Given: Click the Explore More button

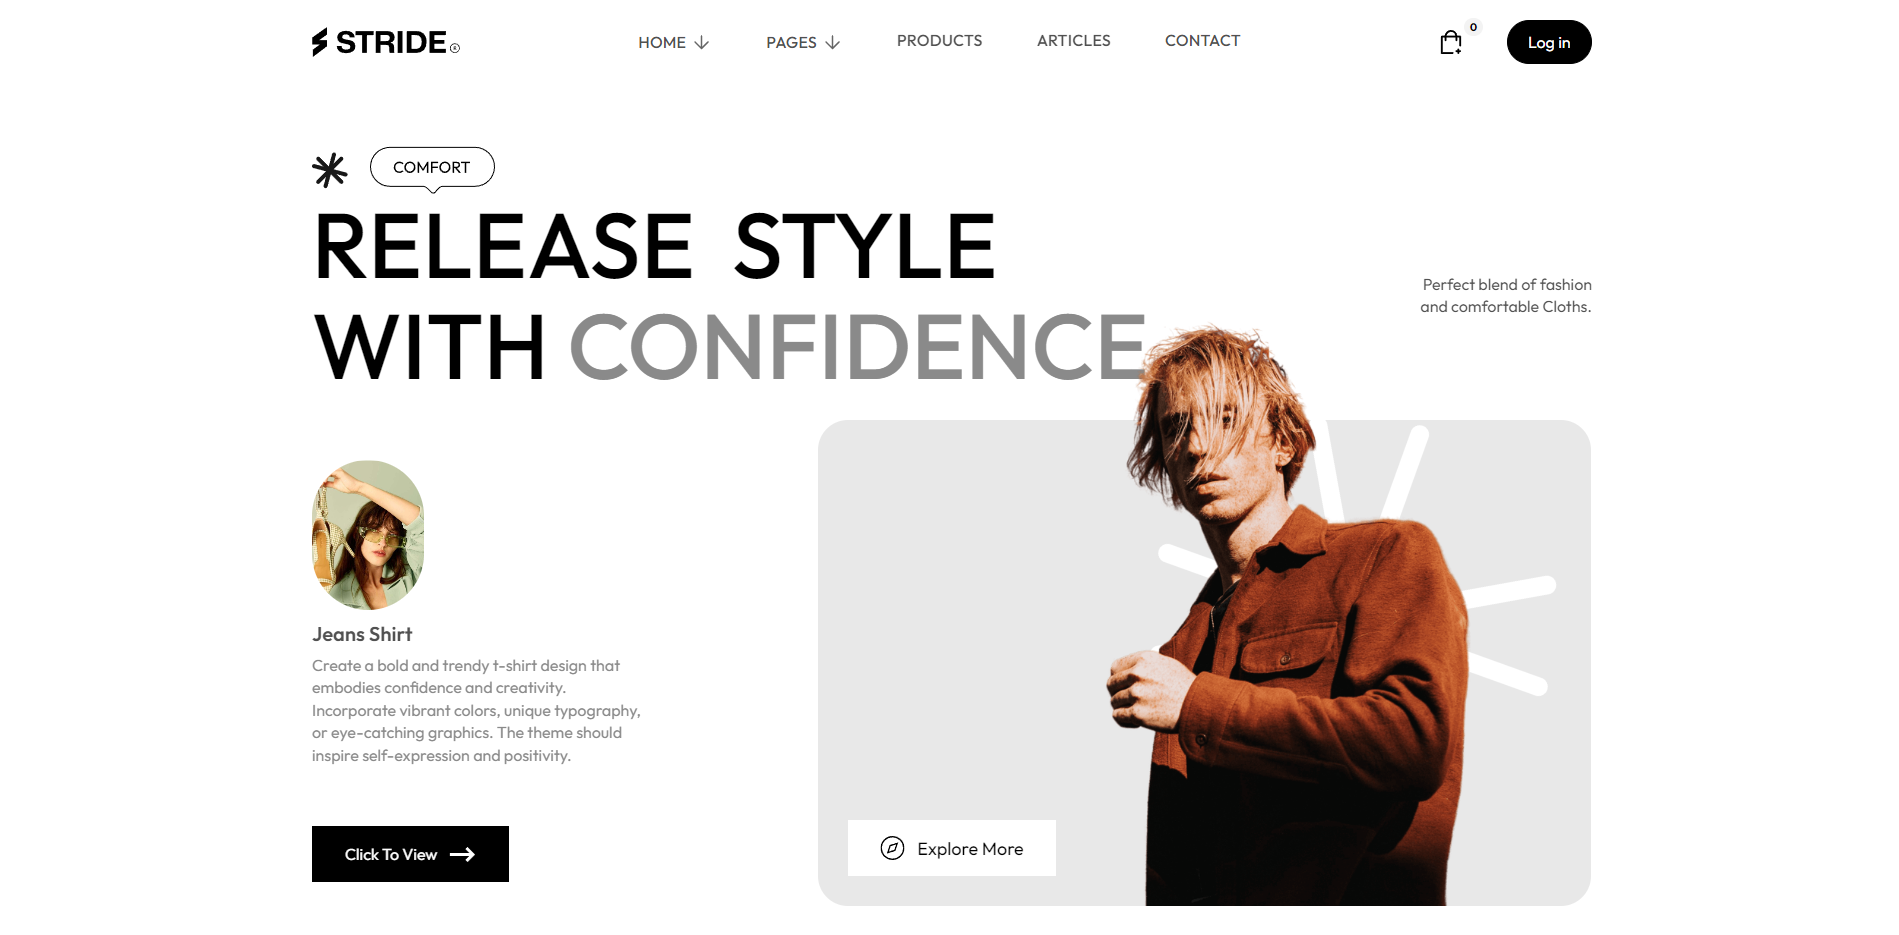Looking at the screenshot, I should pos(952,848).
